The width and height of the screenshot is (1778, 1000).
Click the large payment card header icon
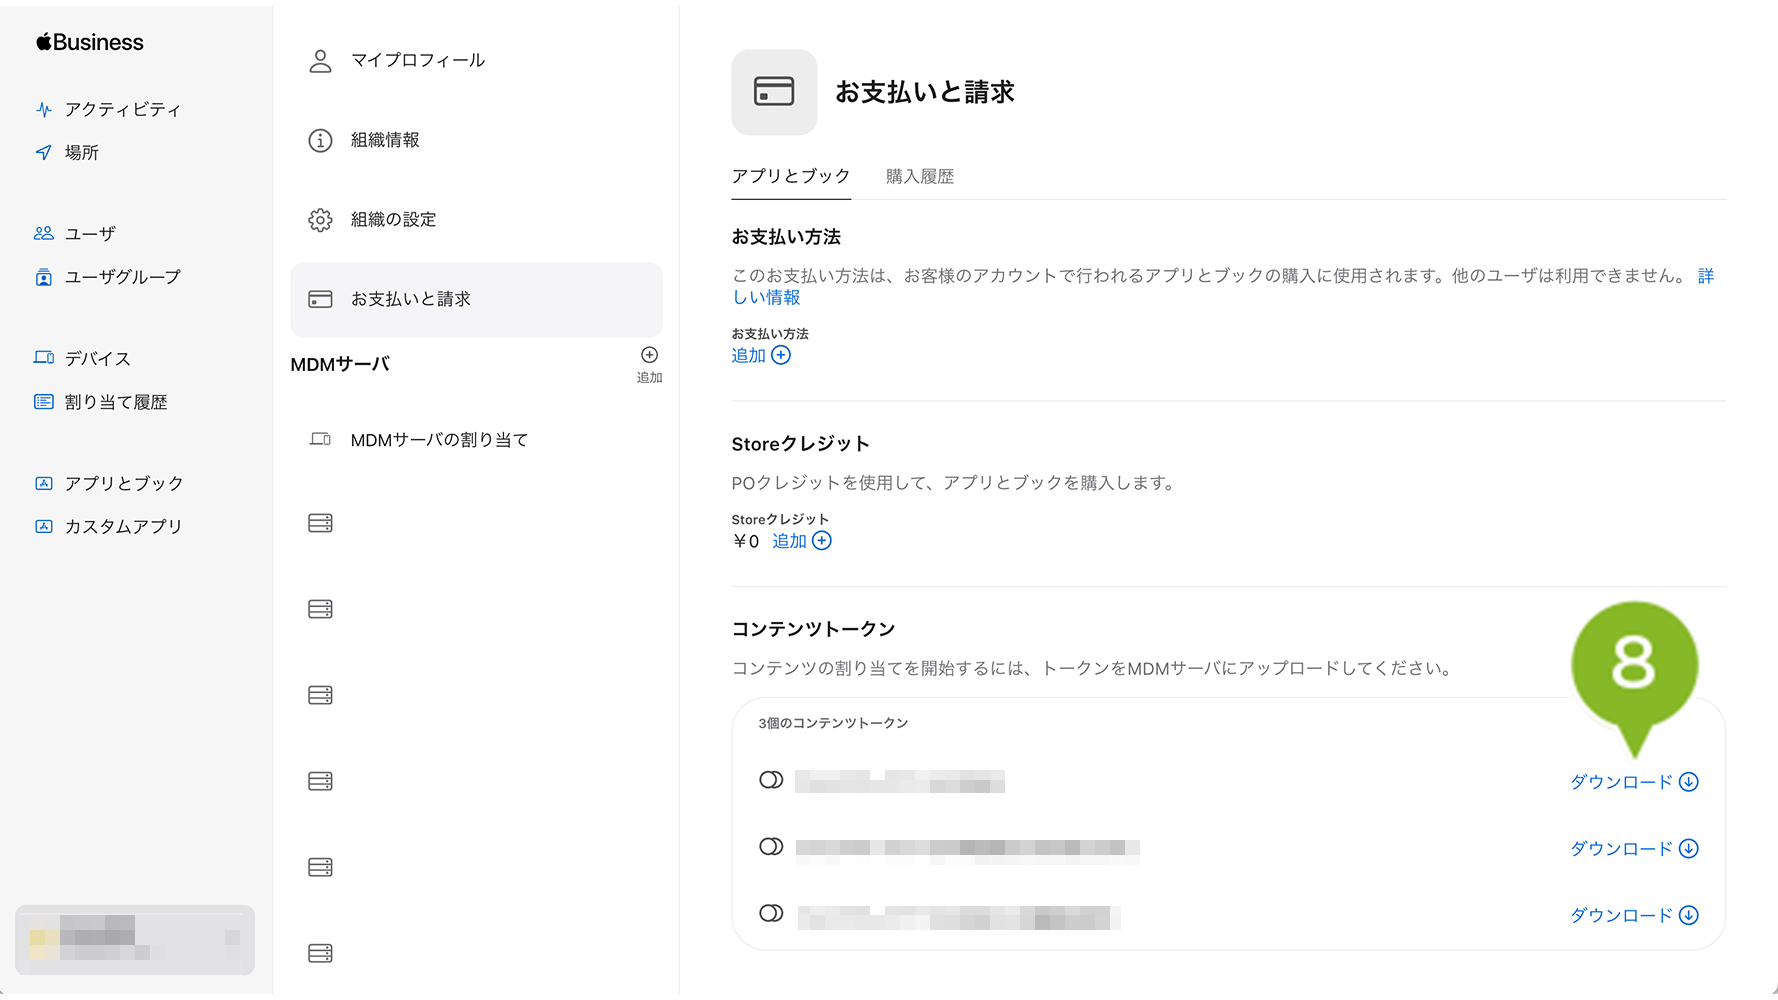coord(774,92)
